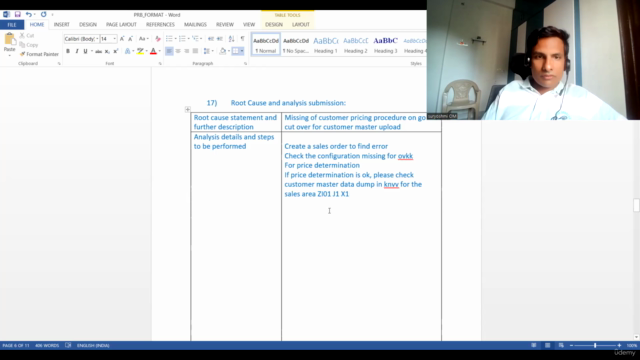This screenshot has width=640, height=360.
Task: Switch to REFERENCES tab
Action: (x=160, y=25)
